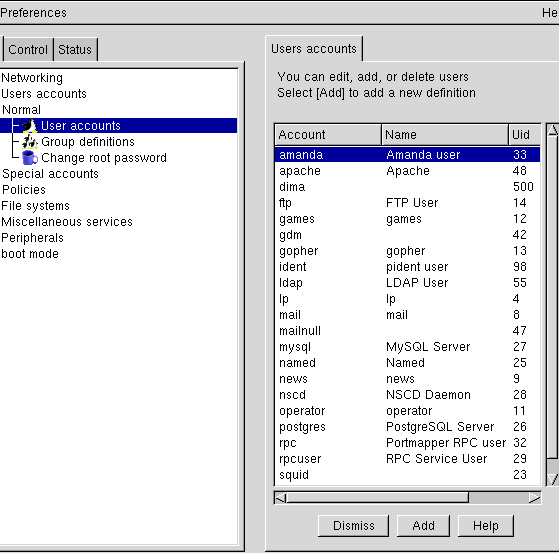Select the mysql account row

tap(407, 347)
